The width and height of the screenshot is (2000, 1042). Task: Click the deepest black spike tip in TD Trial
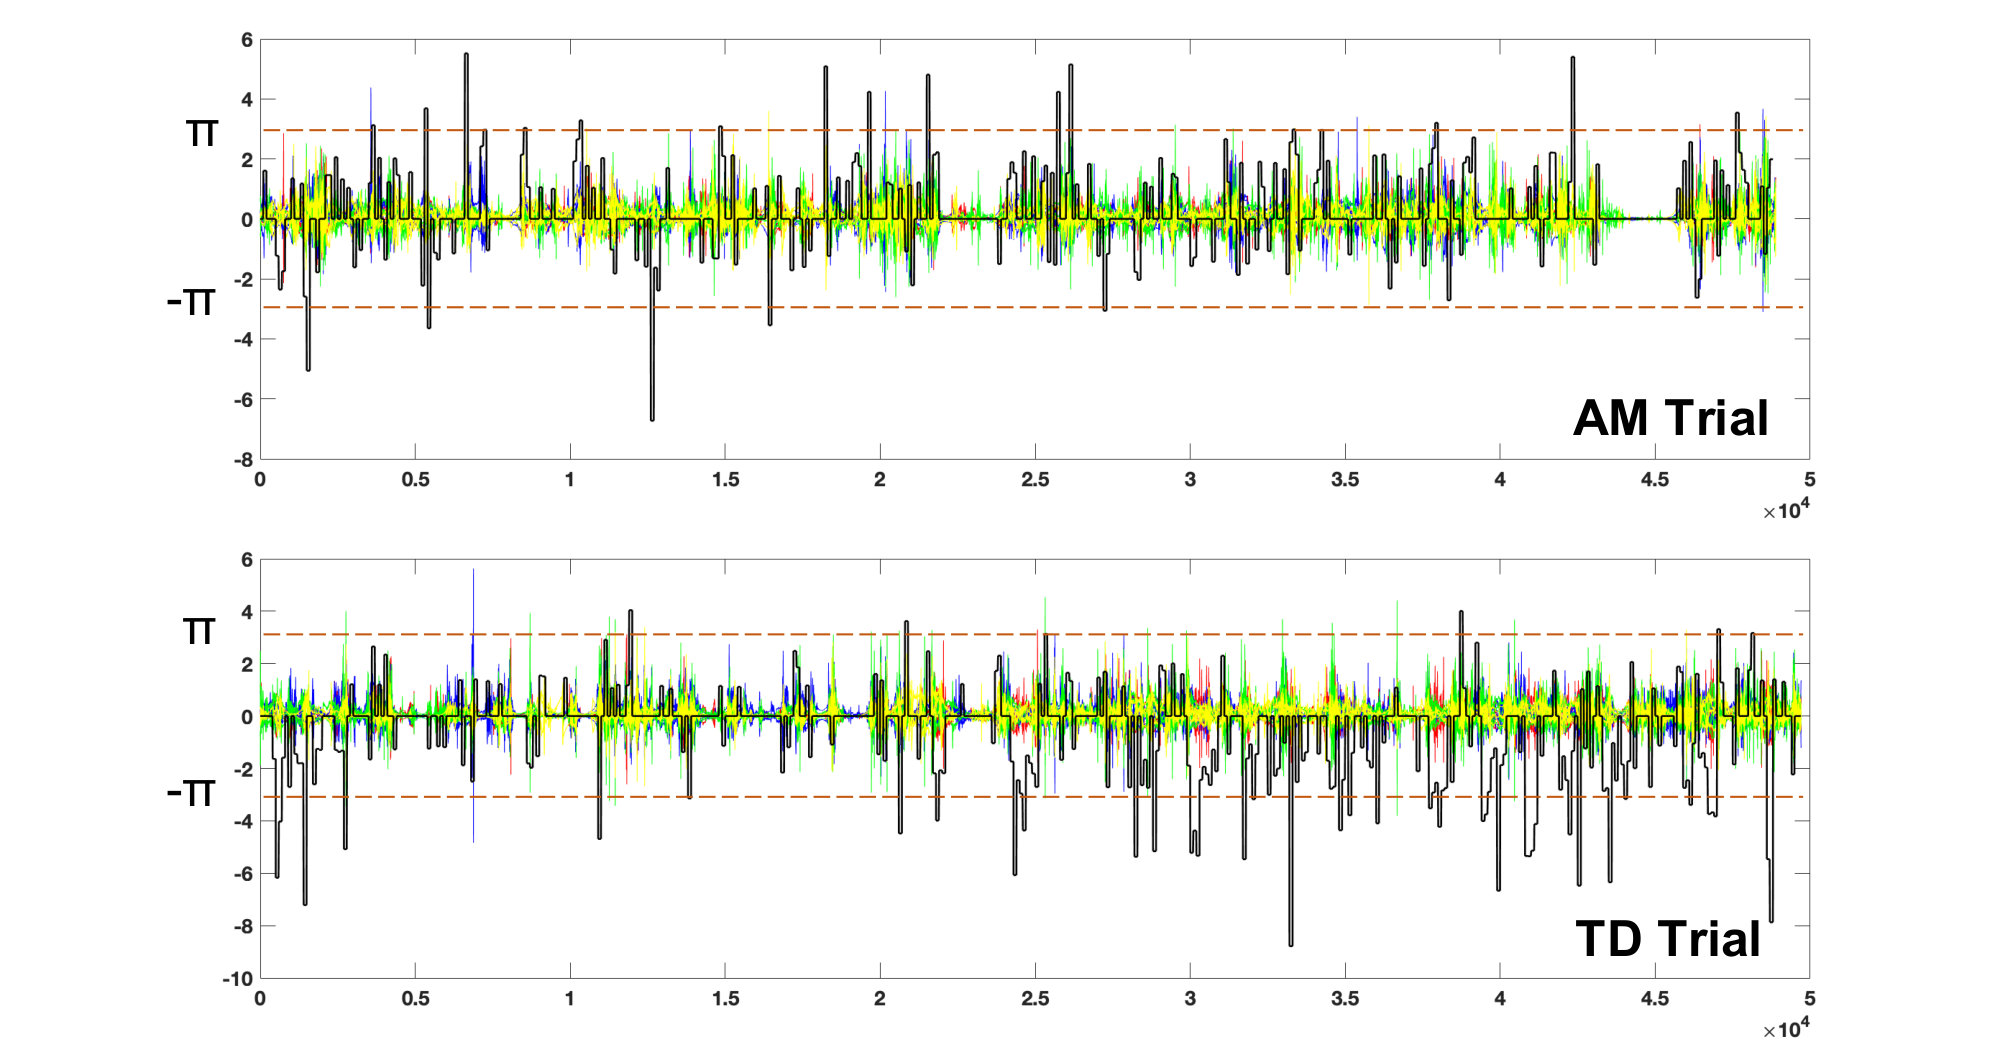tap(1291, 943)
